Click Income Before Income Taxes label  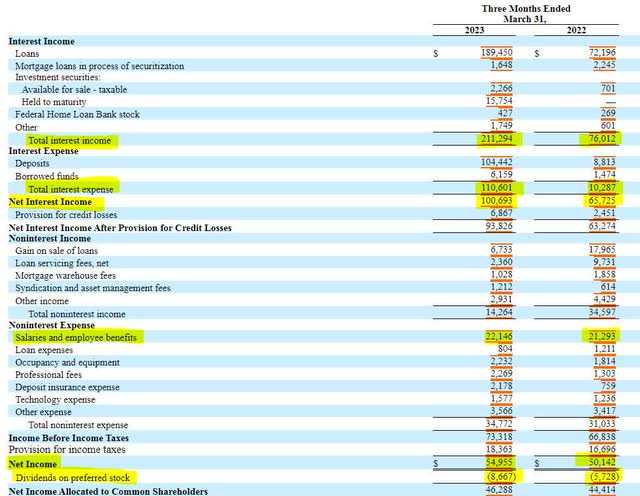pyautogui.click(x=69, y=438)
